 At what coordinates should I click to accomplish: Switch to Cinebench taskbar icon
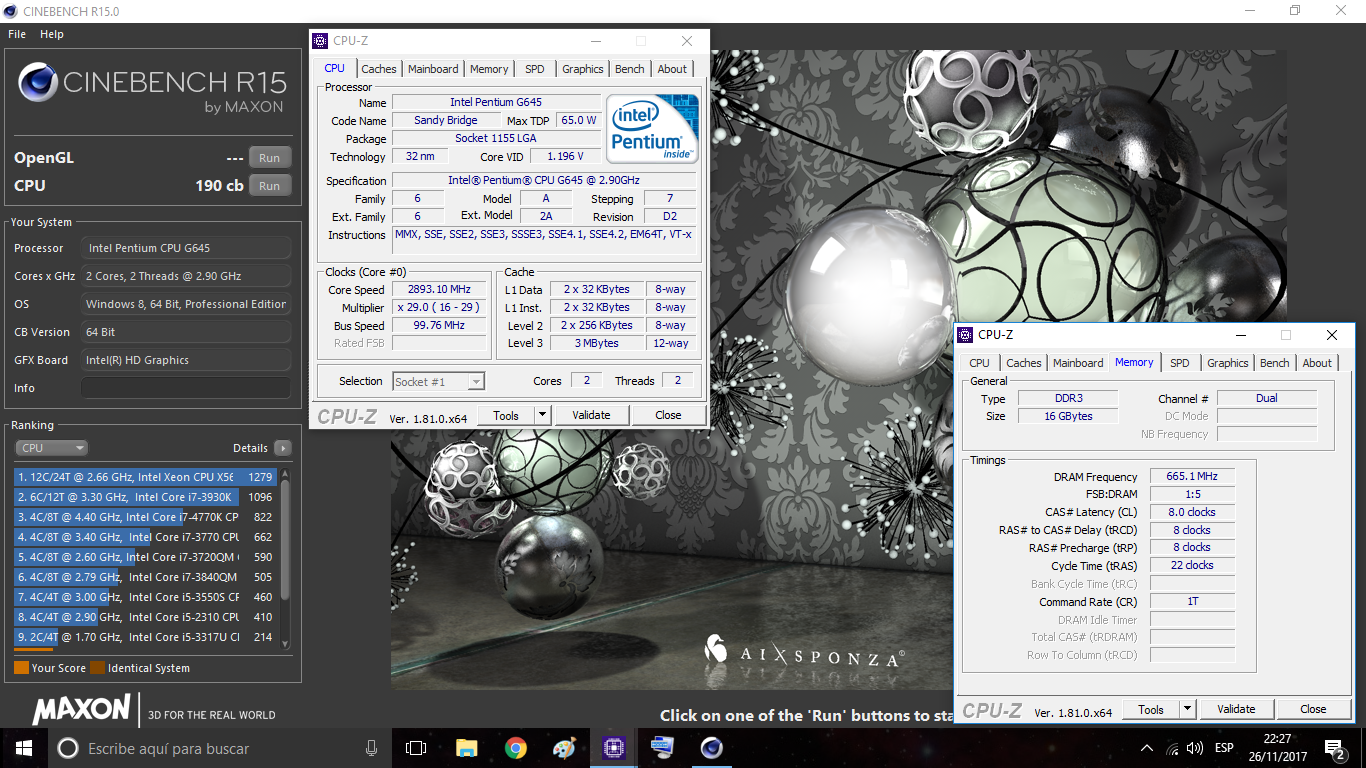point(711,748)
